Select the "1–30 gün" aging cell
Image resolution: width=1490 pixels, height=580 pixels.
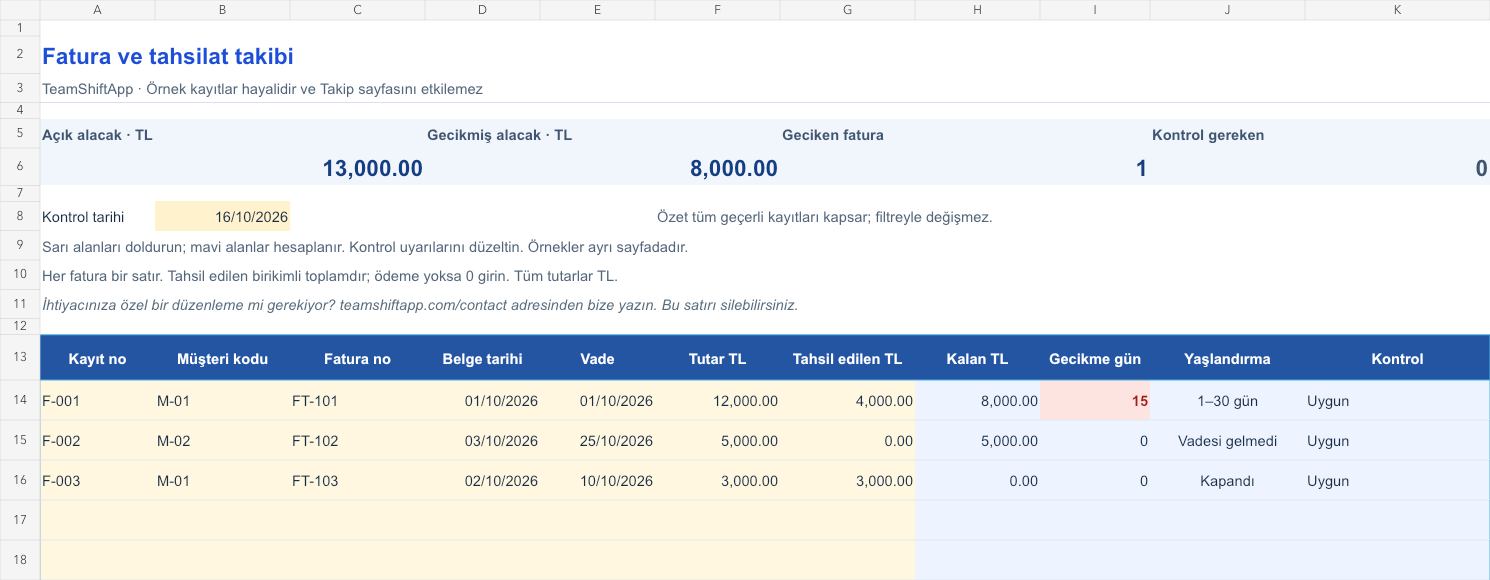[x=1227, y=401]
